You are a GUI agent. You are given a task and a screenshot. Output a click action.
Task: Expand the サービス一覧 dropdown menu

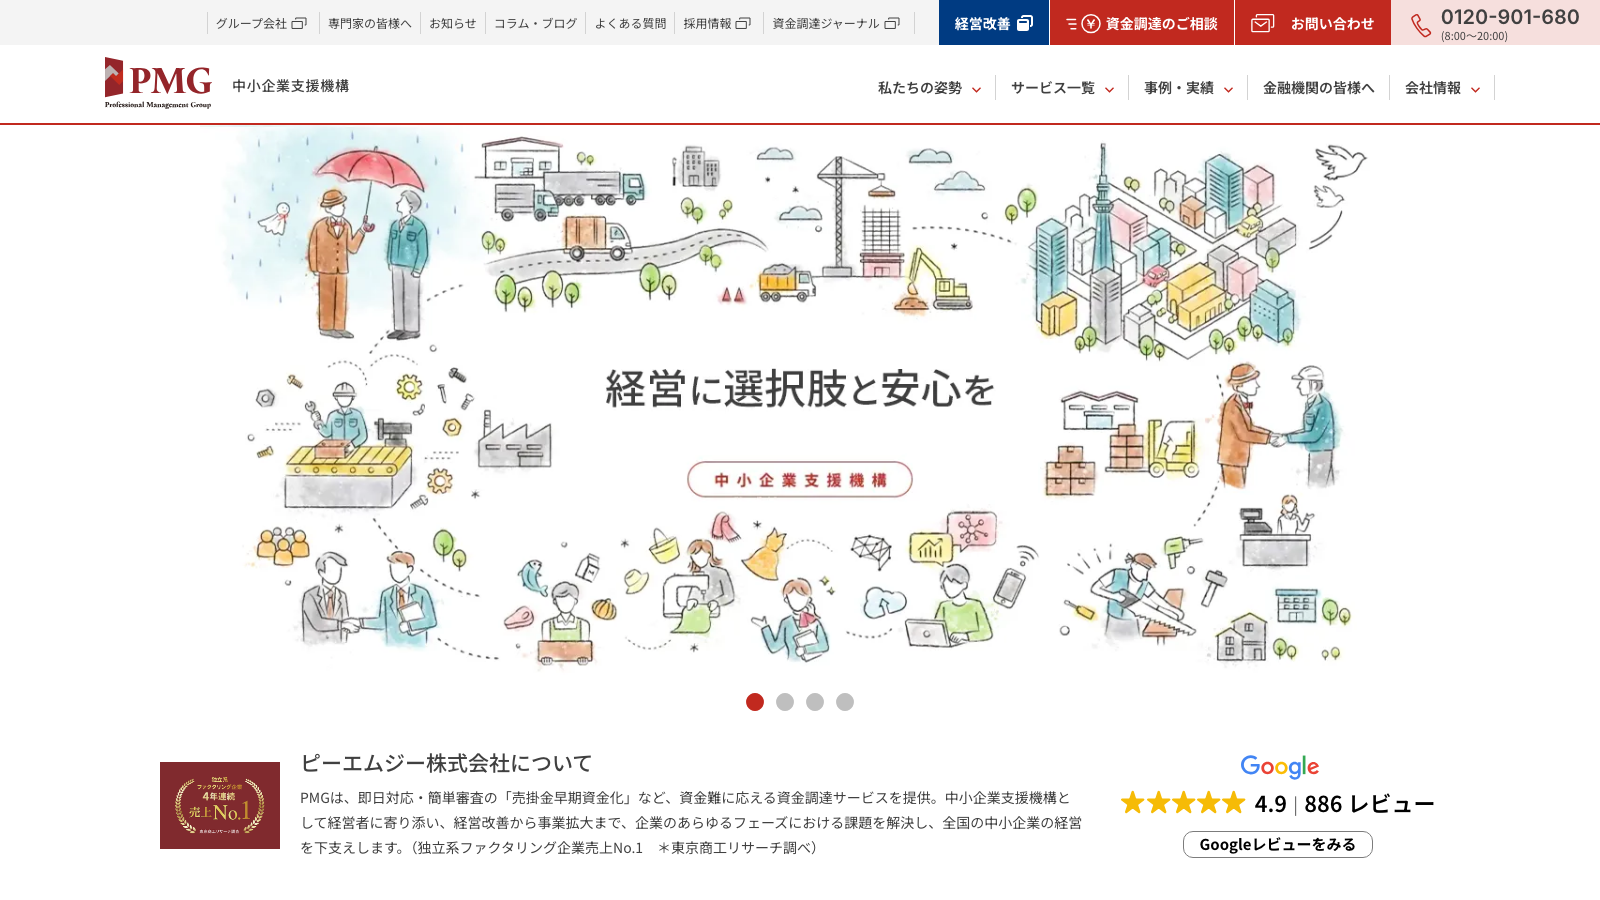pyautogui.click(x=1062, y=88)
